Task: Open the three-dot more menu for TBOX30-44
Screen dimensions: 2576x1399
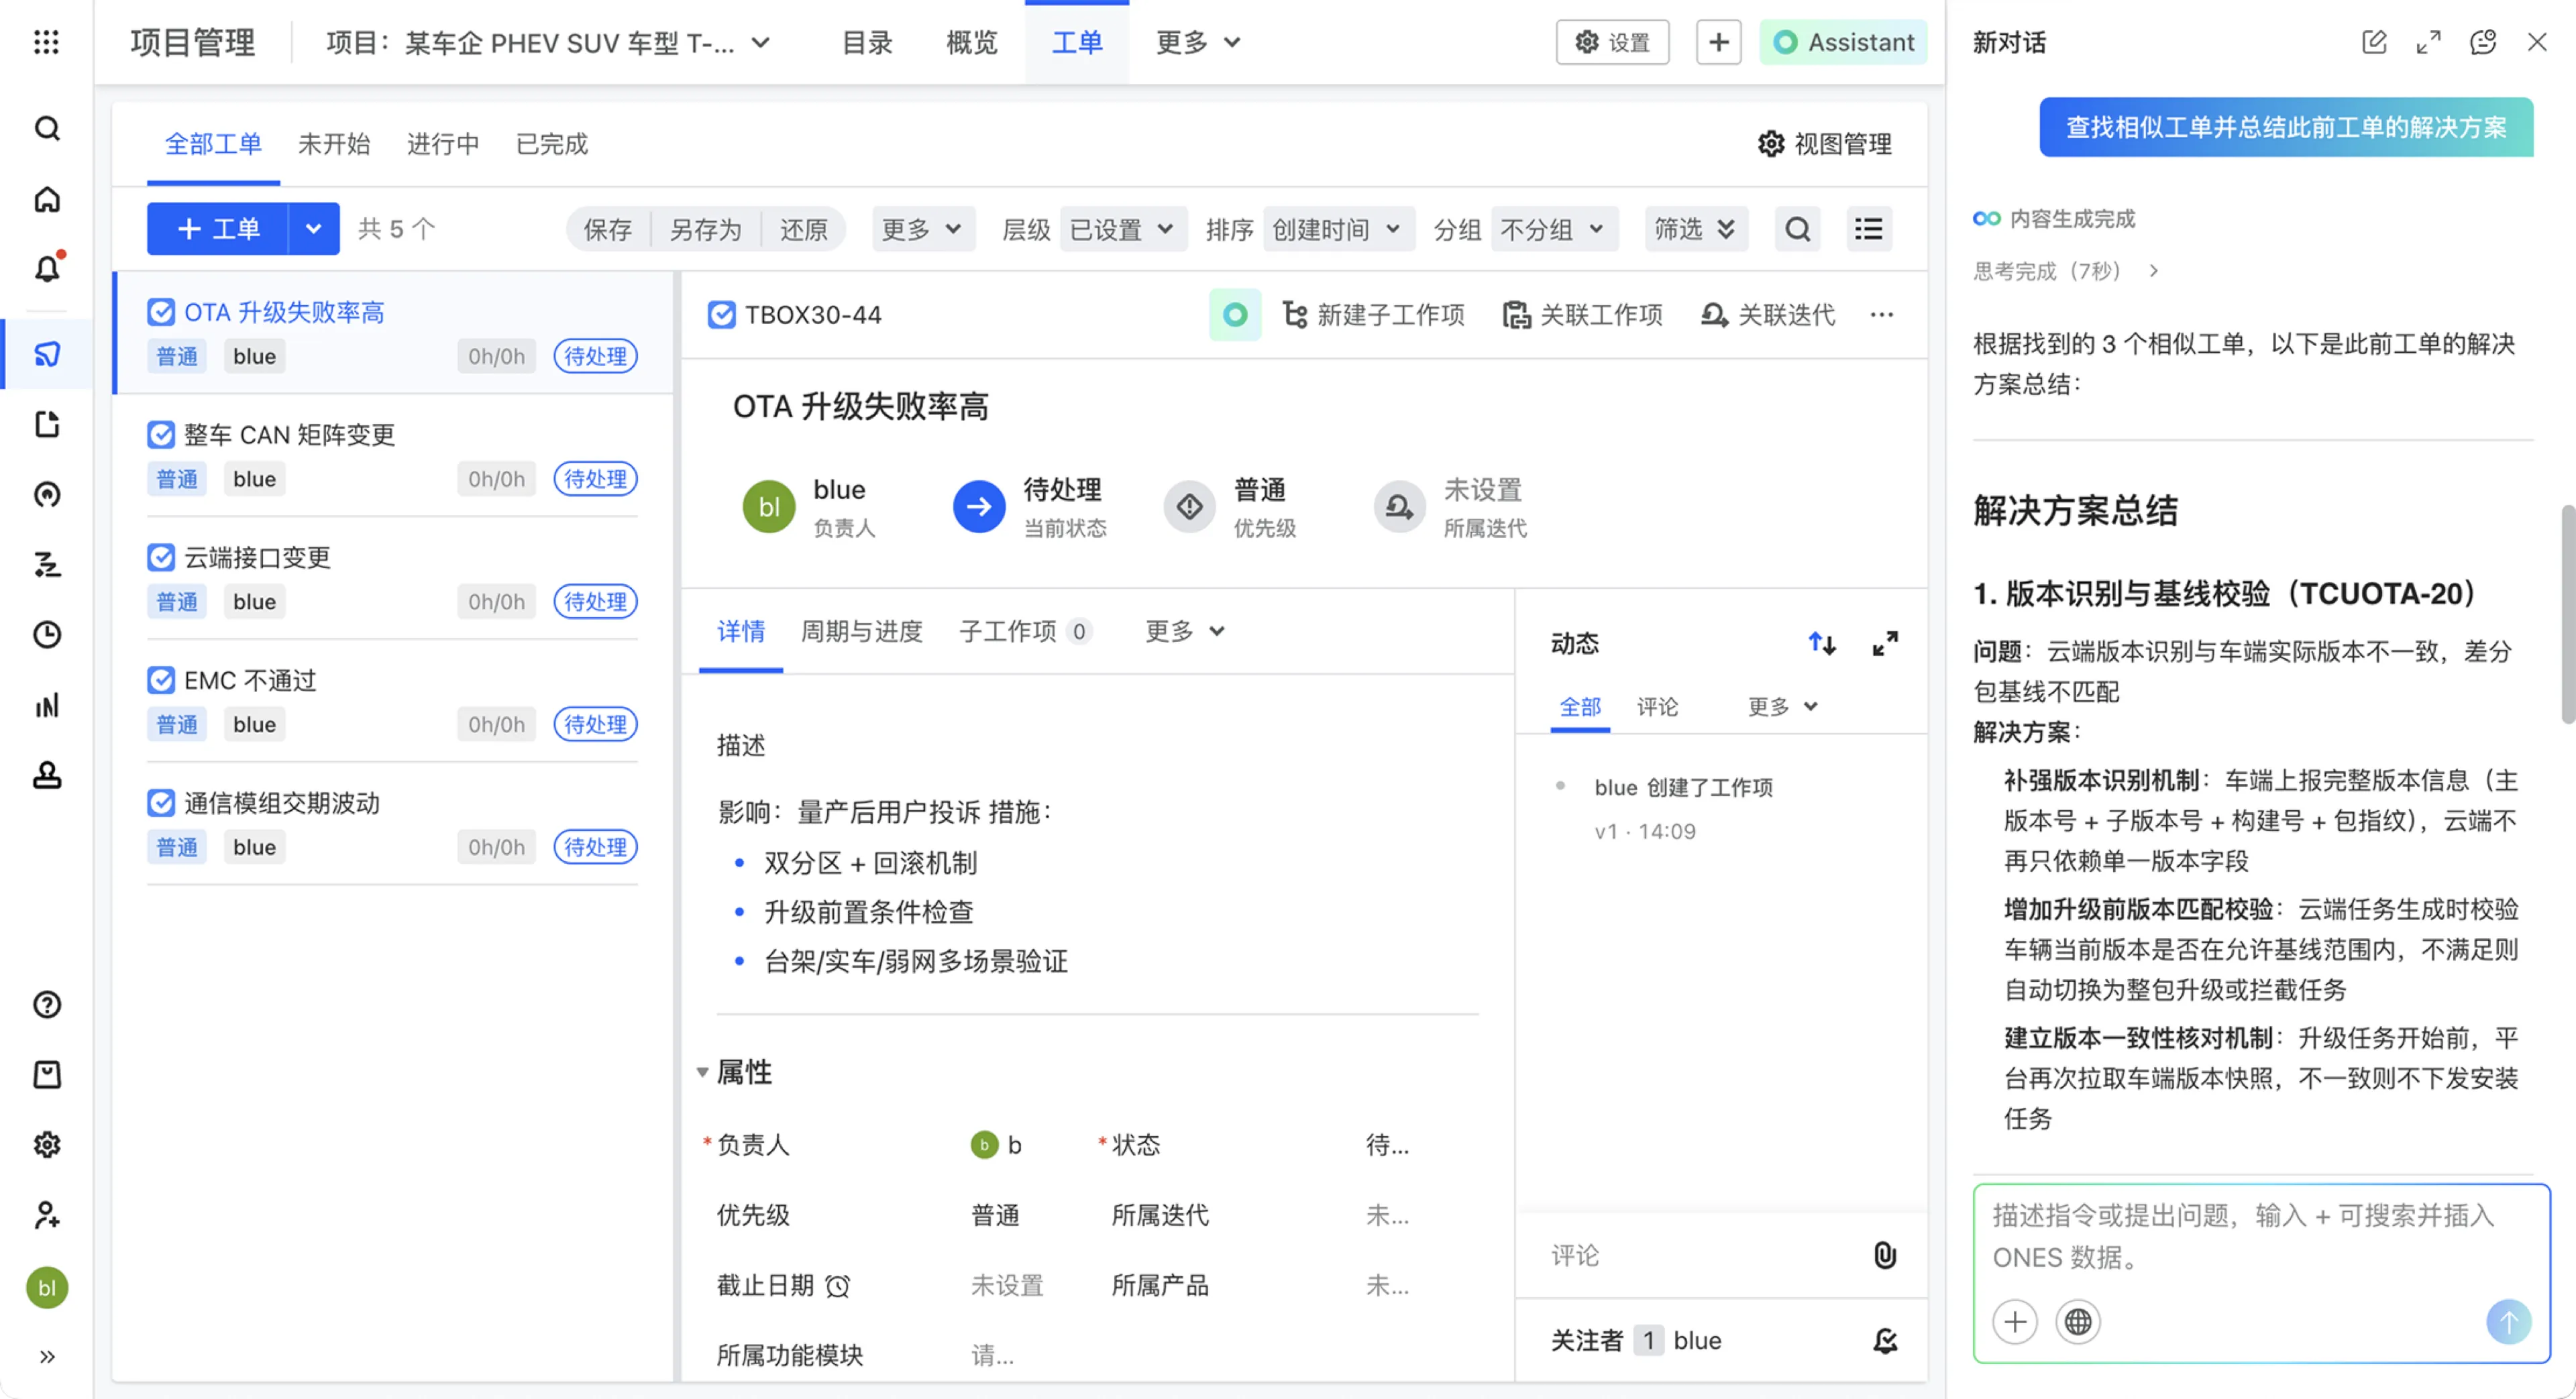Action: pyautogui.click(x=1882, y=315)
